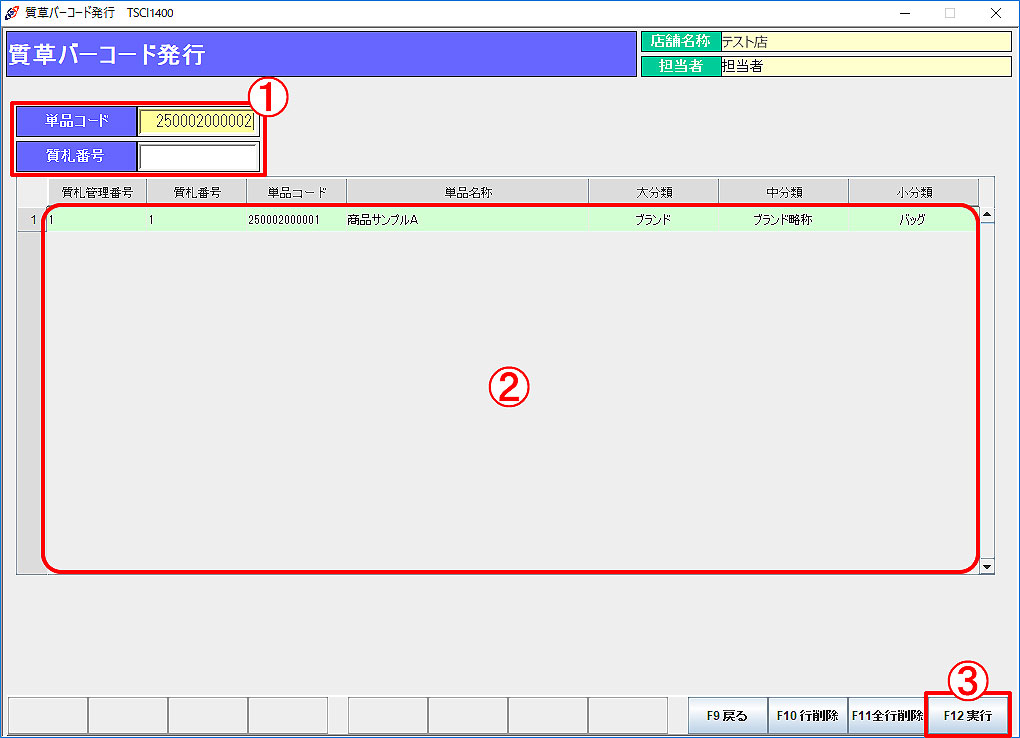Screen dimensions: 1020x738
Task: Click the table scrollbar down arrow
Action: 987,566
